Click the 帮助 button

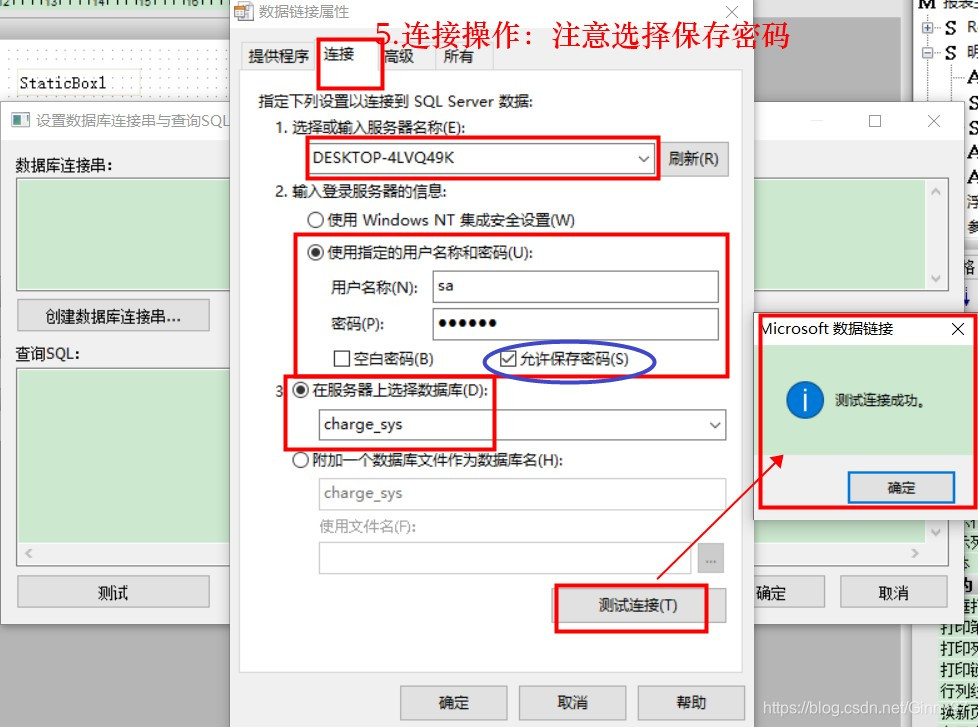691,703
